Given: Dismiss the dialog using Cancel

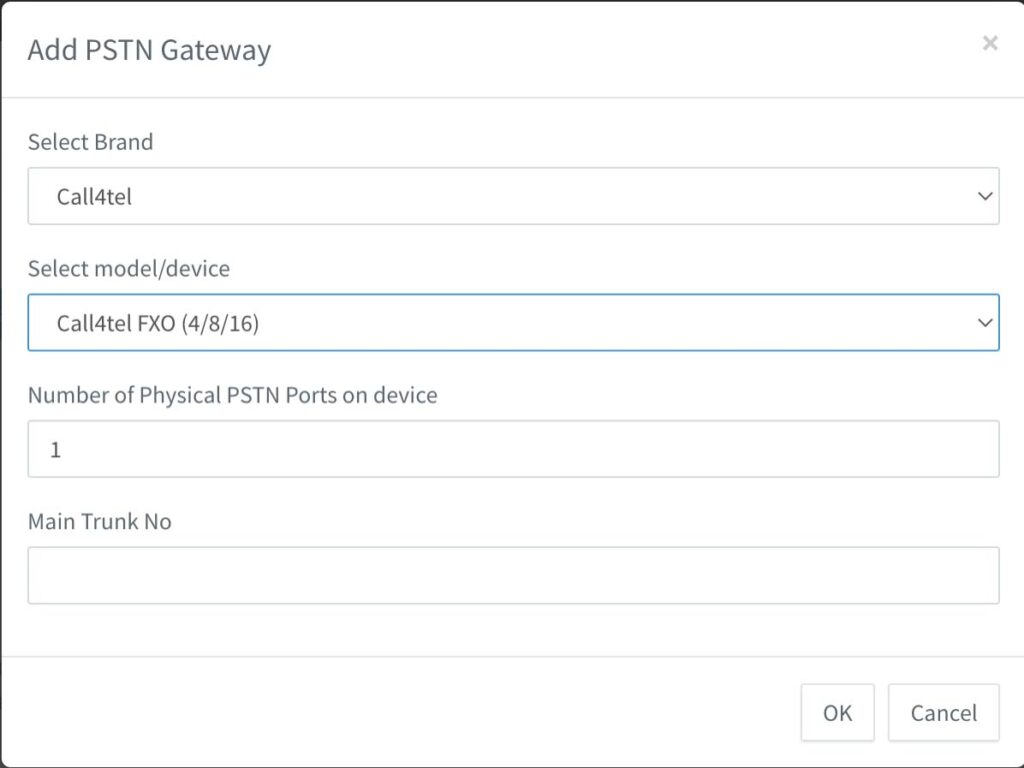Looking at the screenshot, I should [x=942, y=712].
